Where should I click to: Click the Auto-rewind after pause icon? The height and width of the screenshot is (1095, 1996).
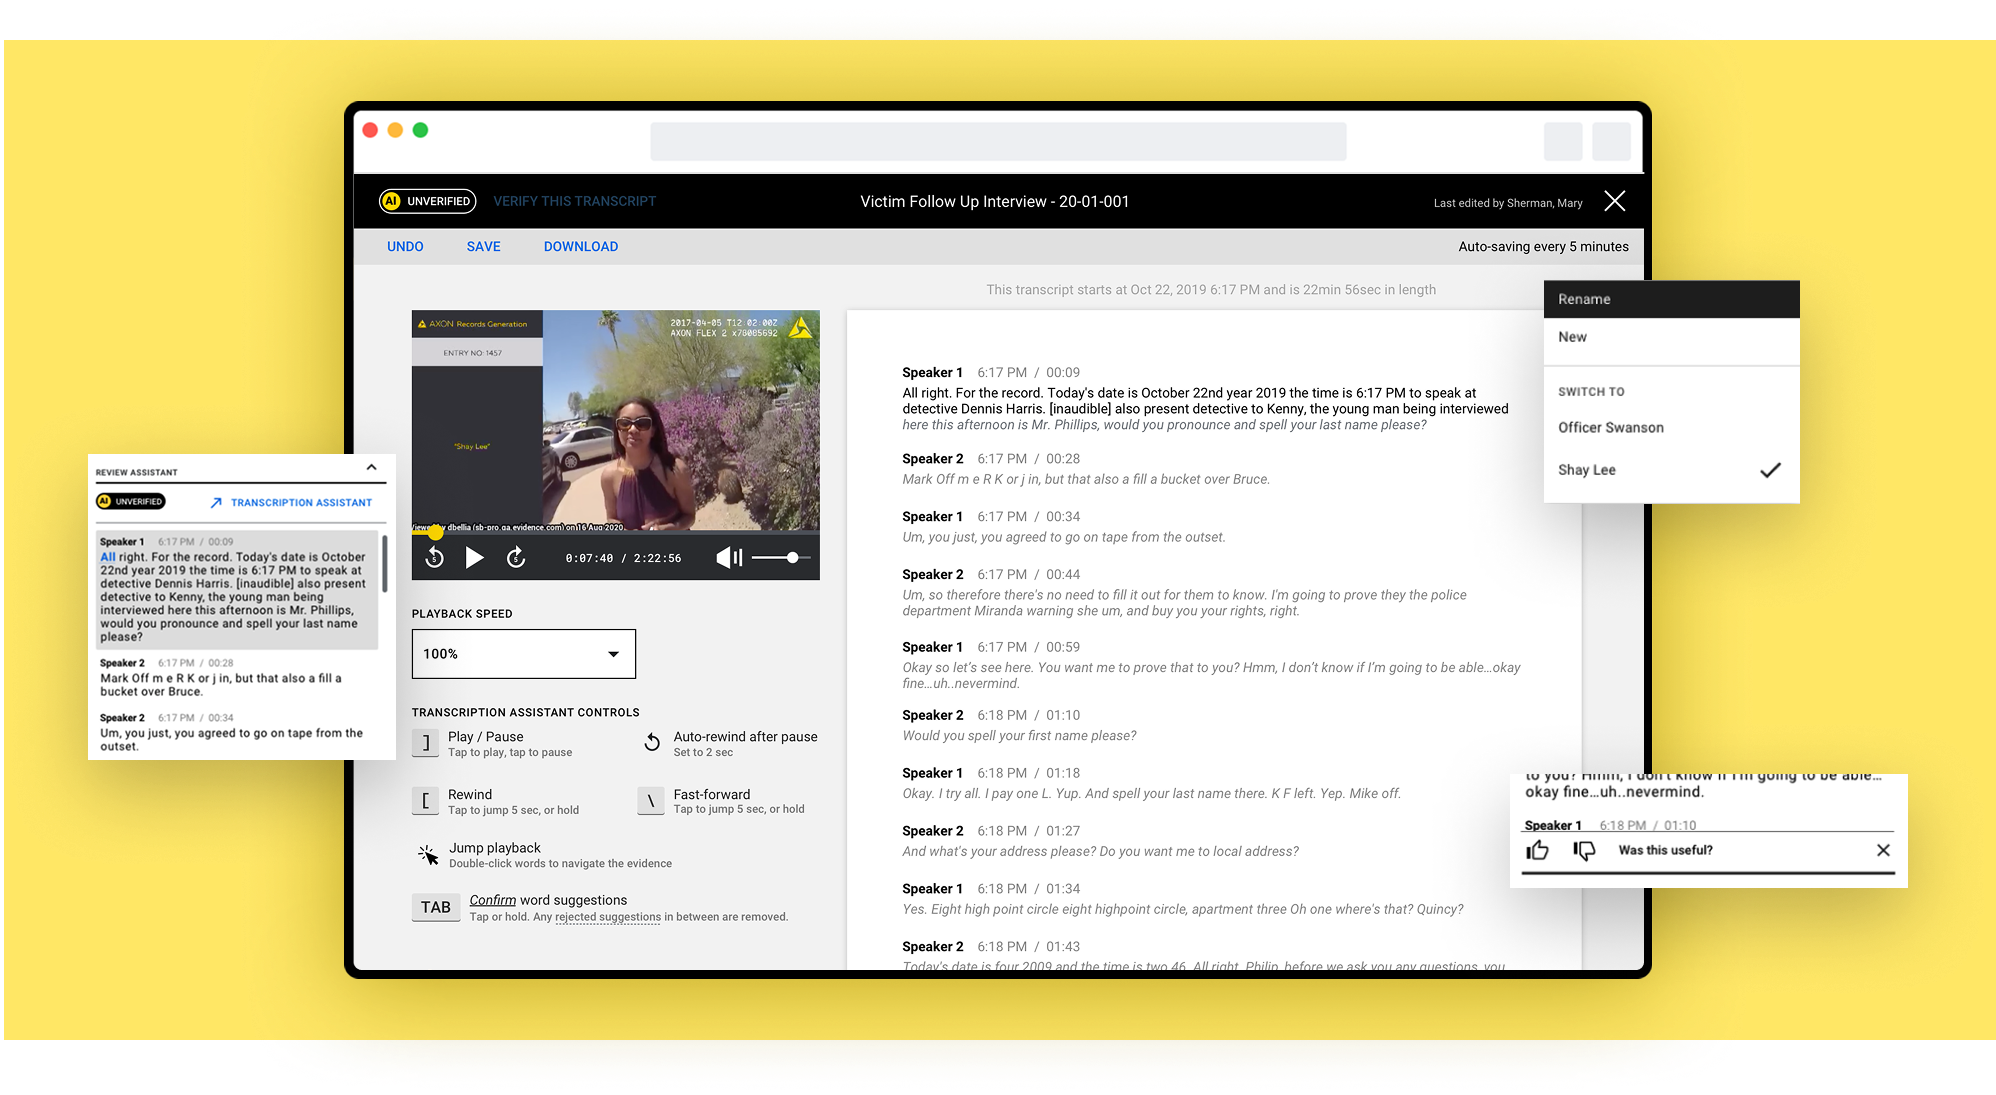pyautogui.click(x=652, y=742)
